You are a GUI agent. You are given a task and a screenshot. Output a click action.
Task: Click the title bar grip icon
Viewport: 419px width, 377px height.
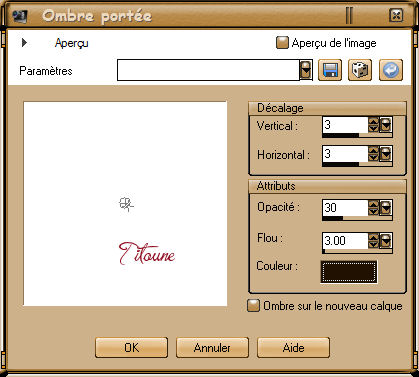349,15
